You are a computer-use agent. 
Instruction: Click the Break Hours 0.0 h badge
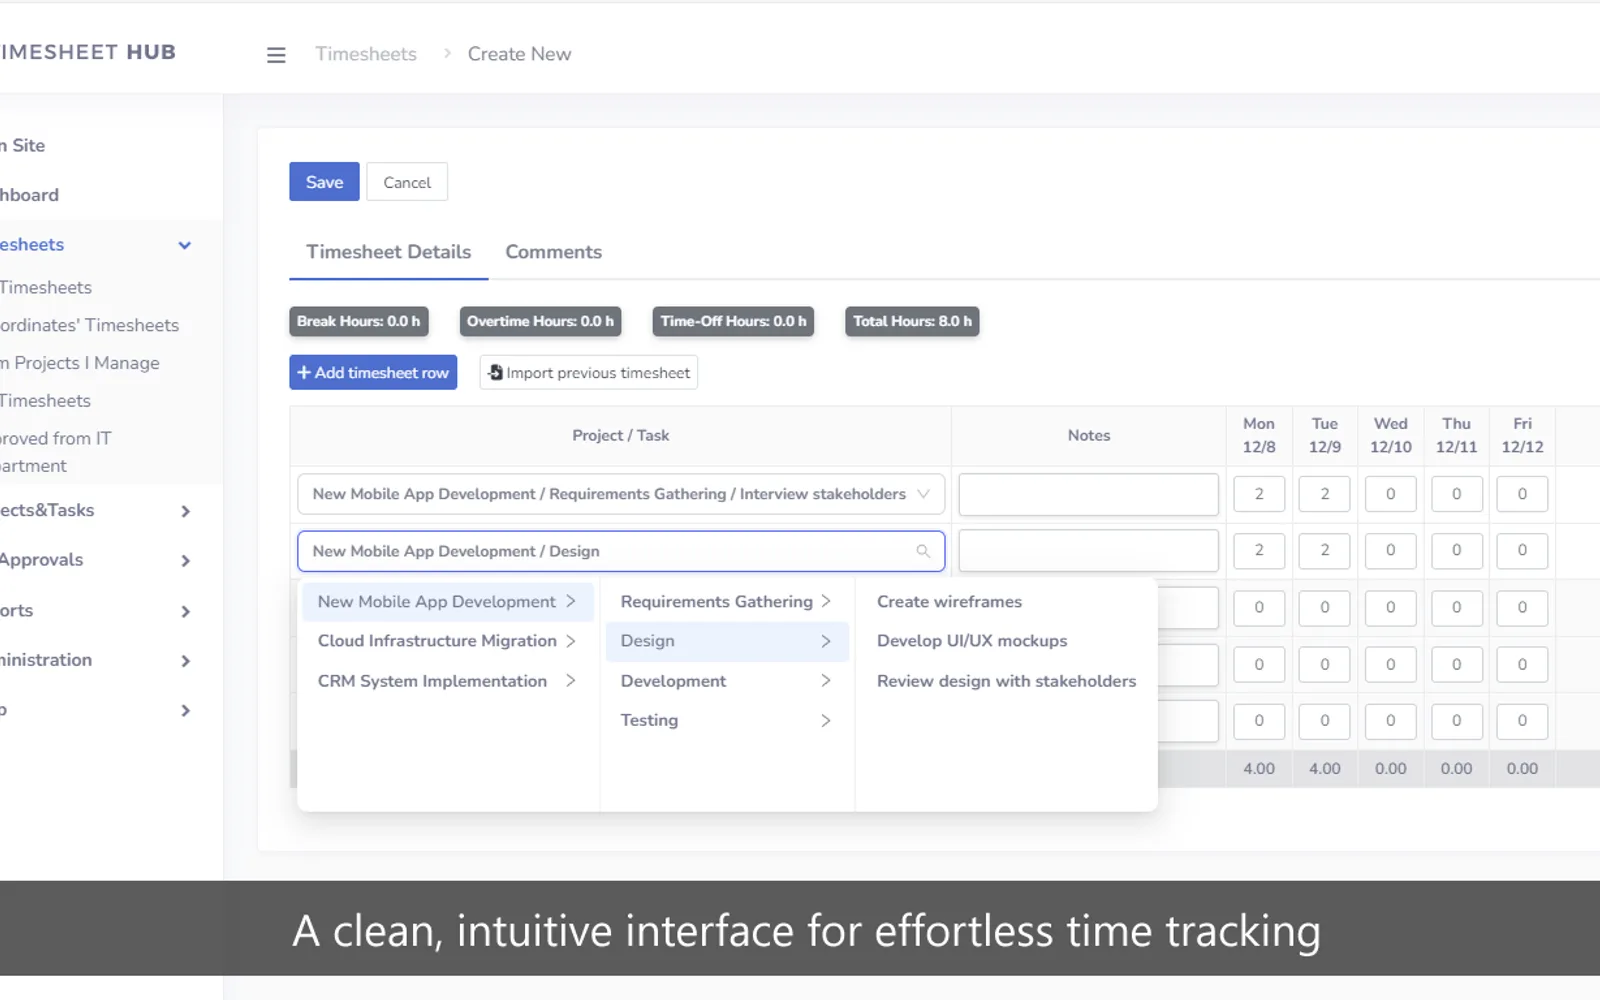click(x=358, y=321)
